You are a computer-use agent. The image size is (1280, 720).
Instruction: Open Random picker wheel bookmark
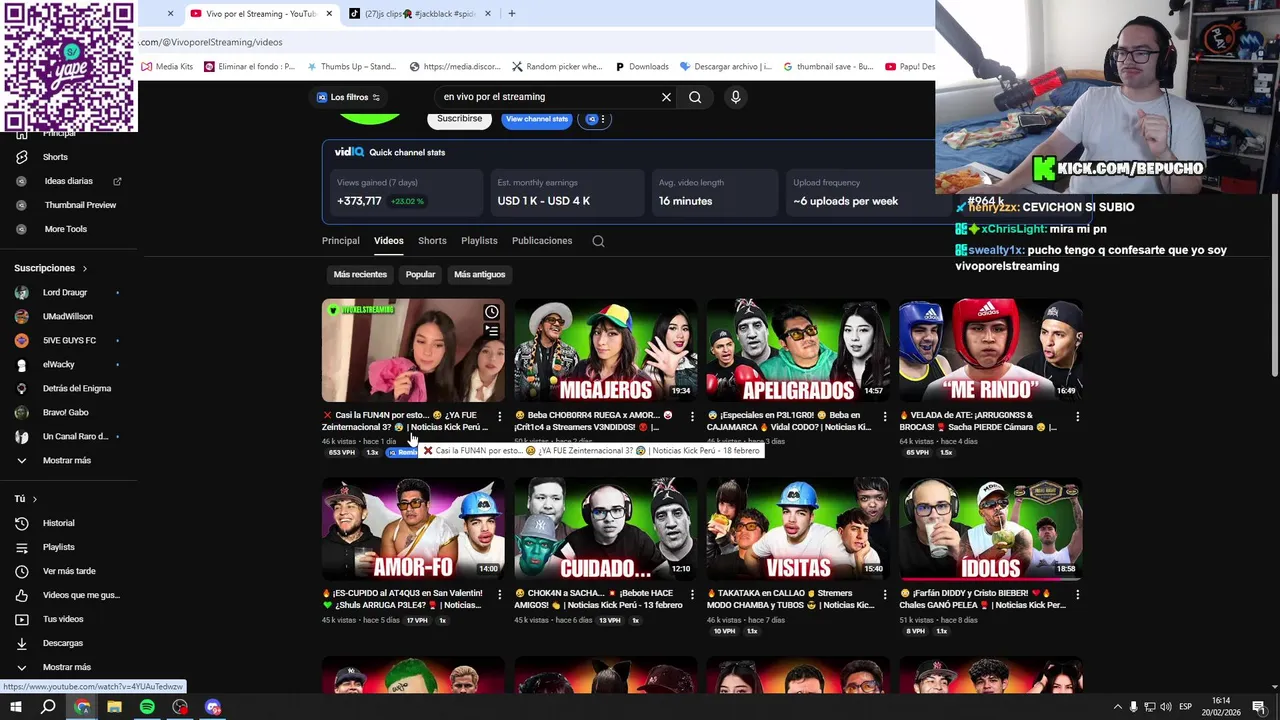click(557, 67)
